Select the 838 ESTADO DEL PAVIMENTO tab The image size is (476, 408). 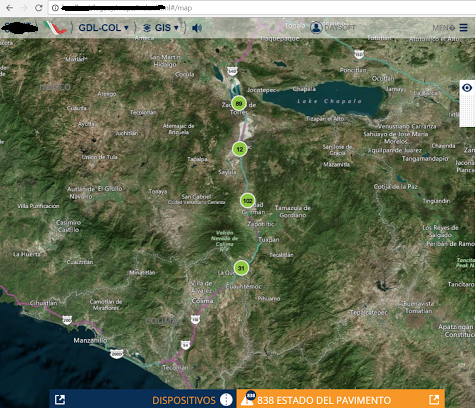pyautogui.click(x=324, y=400)
